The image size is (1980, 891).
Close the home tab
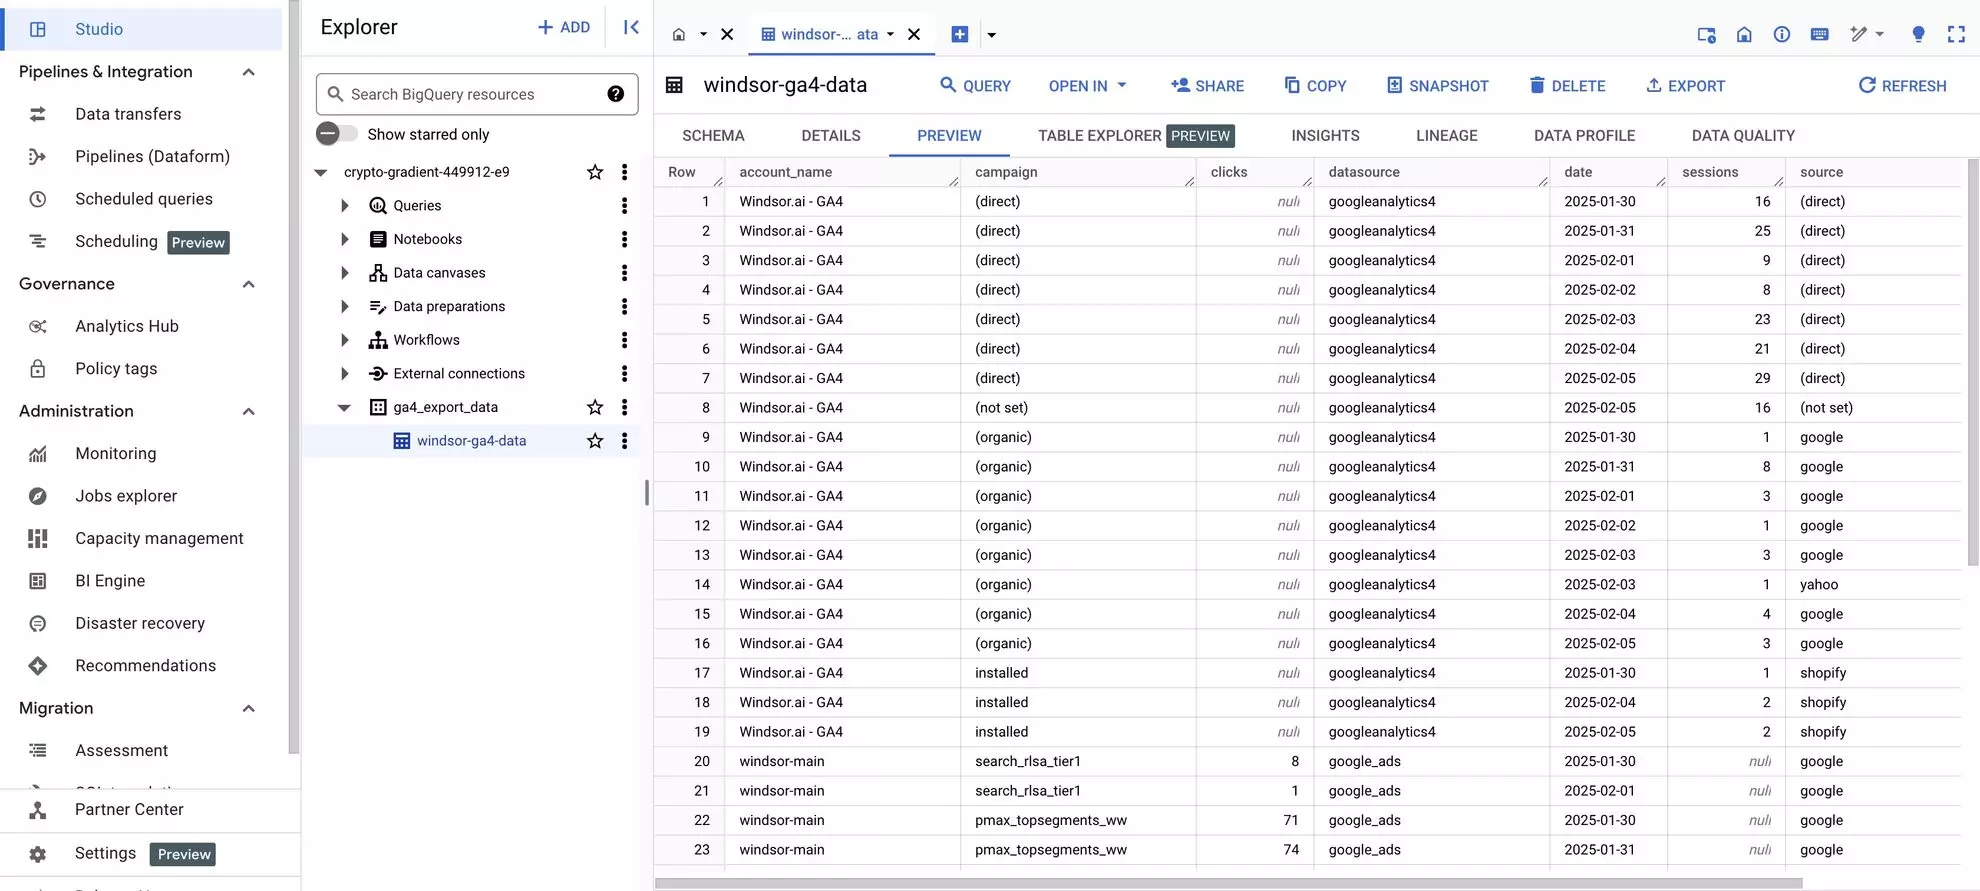[727, 34]
